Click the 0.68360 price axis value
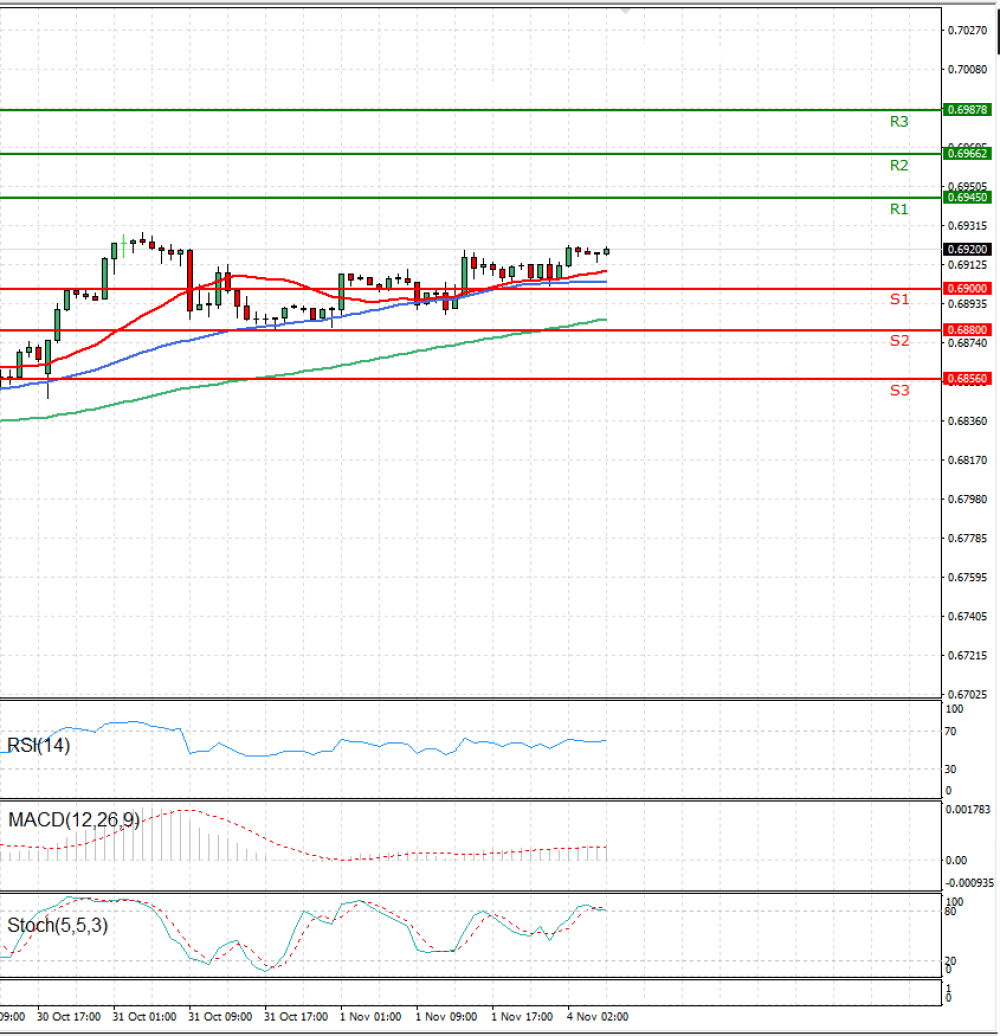This screenshot has height=1036, width=1000. 967,421
